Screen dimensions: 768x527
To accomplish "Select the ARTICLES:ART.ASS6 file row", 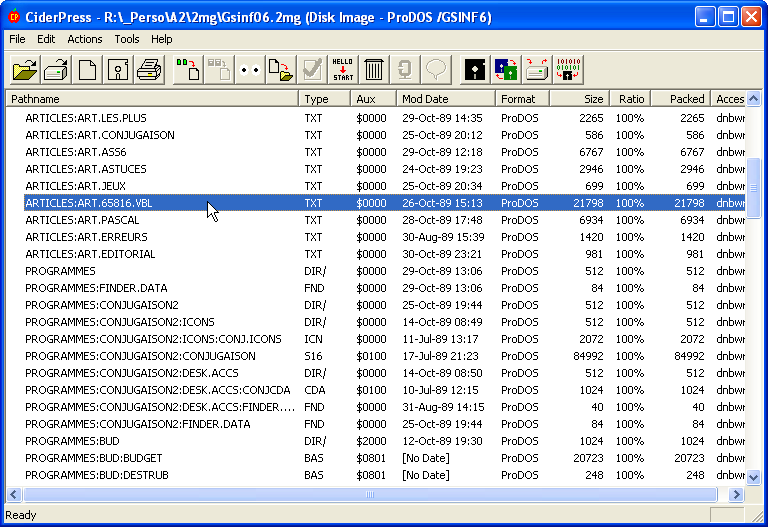I will point(384,152).
